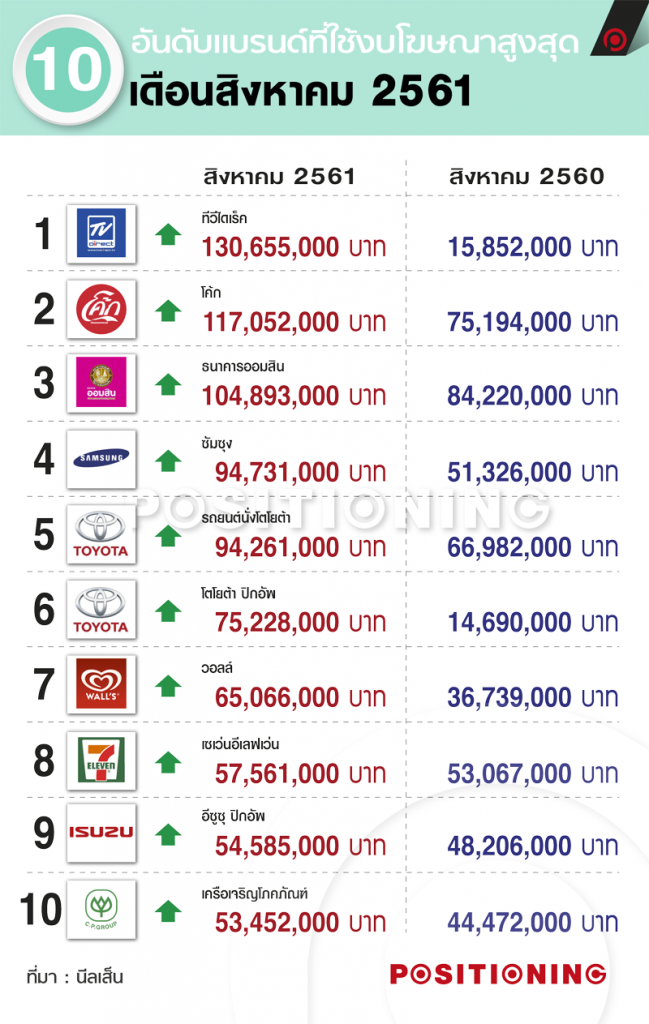Click the สิงหาคม 2561 column header
The width and height of the screenshot is (649, 1024).
(x=279, y=176)
